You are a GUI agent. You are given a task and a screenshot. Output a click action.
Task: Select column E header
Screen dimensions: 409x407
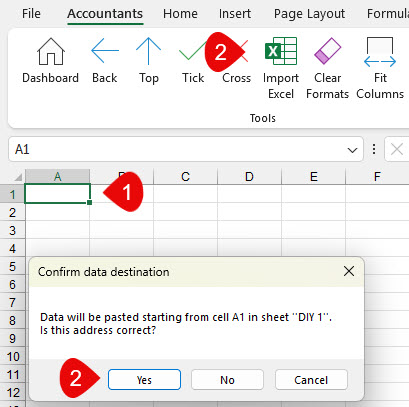[313, 176]
